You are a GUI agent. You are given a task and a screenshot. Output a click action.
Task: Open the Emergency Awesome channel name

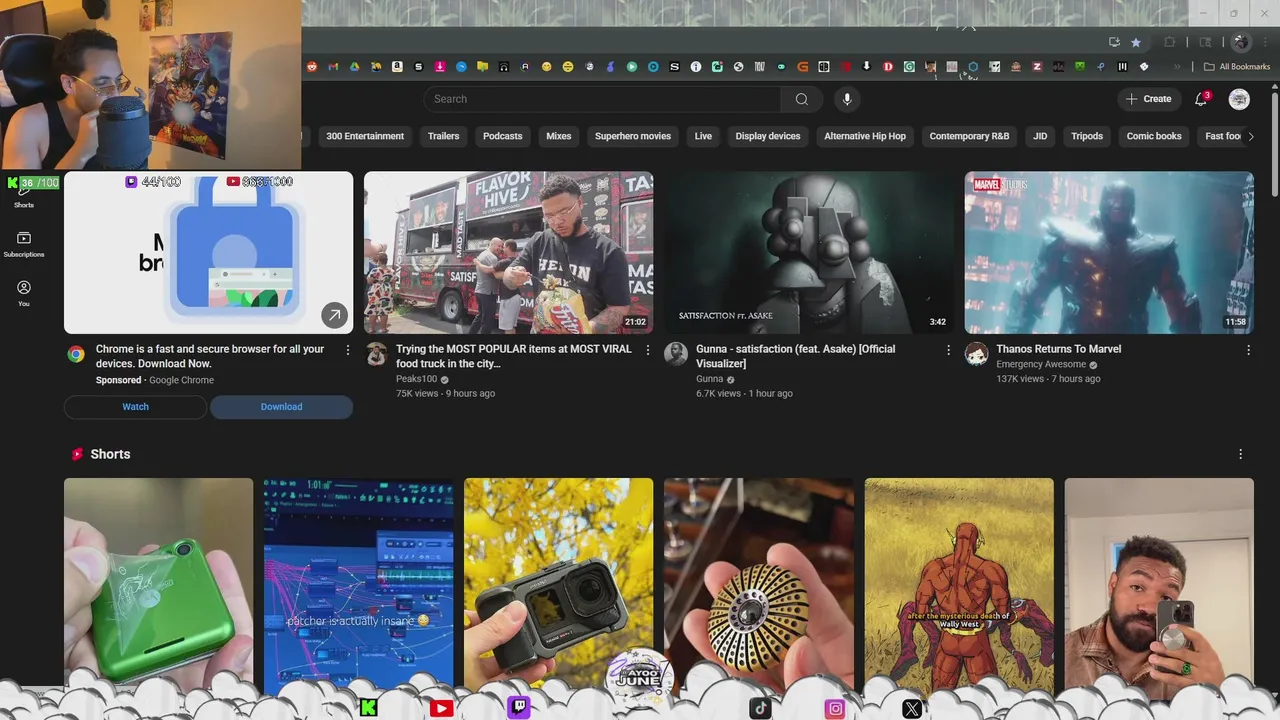pyautogui.click(x=1041, y=365)
